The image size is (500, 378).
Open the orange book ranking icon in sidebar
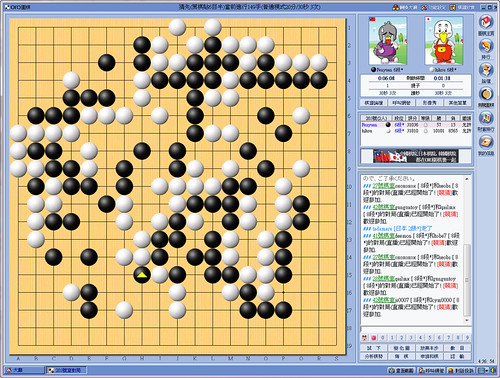[486, 46]
